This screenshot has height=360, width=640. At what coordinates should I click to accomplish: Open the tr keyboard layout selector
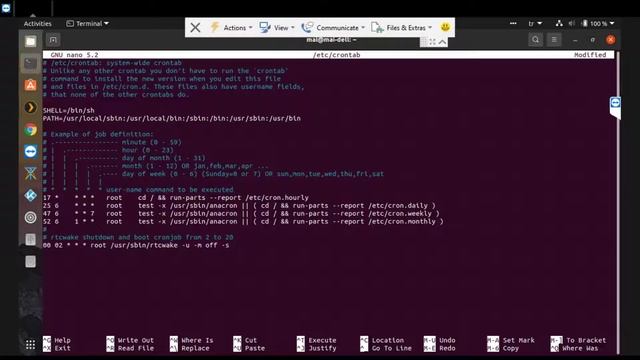tap(535, 24)
